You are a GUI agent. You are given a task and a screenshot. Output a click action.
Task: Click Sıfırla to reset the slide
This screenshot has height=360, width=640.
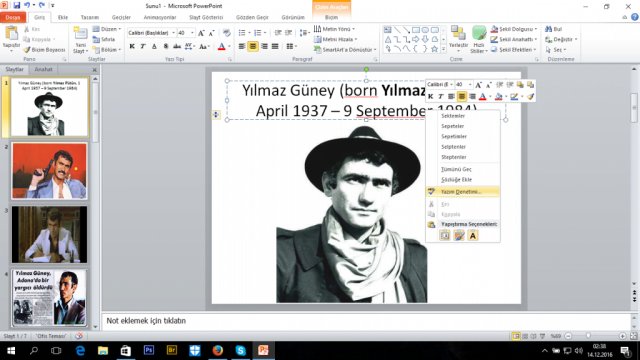coord(104,40)
